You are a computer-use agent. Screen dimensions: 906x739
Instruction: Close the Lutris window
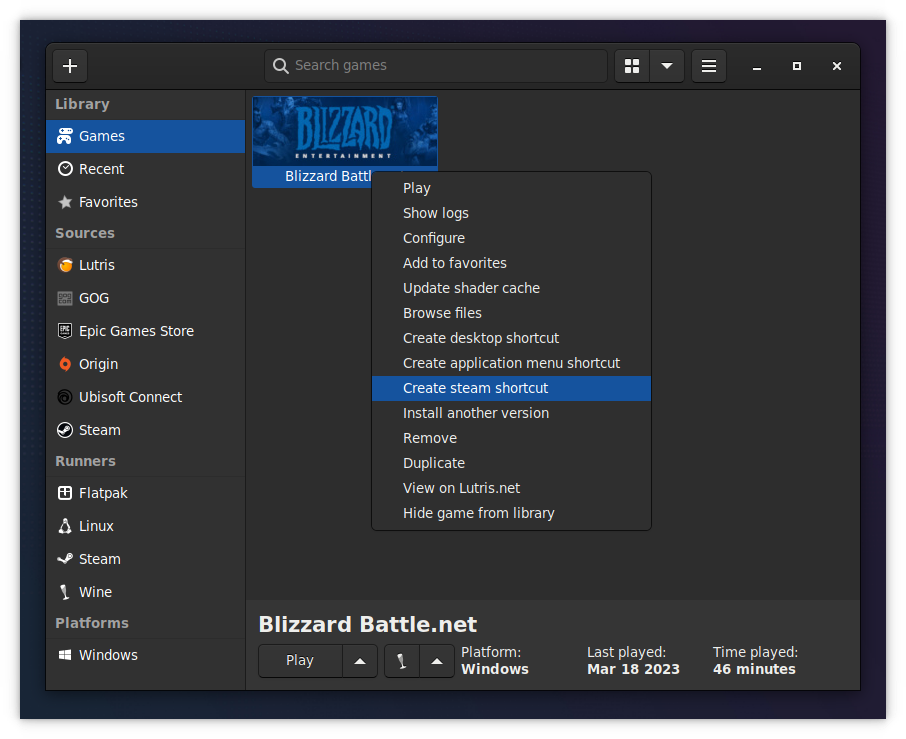click(837, 66)
